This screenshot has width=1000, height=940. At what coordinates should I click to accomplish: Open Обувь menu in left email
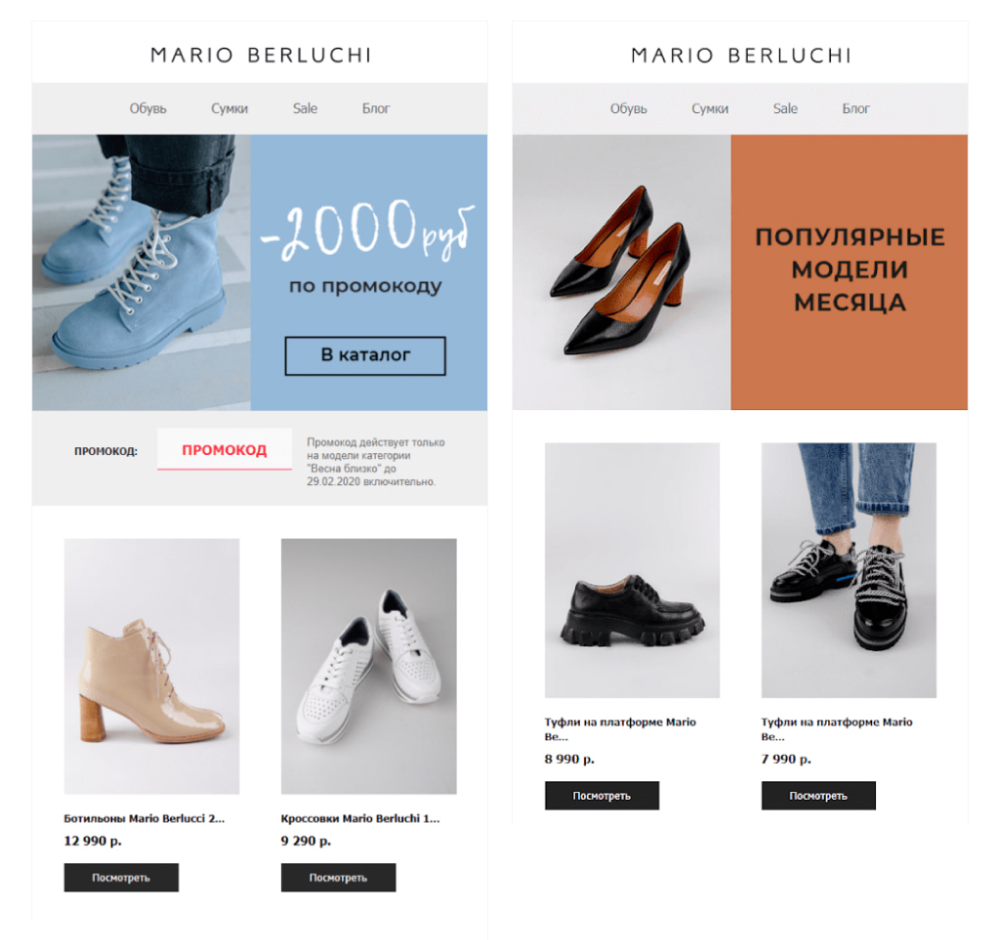click(148, 108)
